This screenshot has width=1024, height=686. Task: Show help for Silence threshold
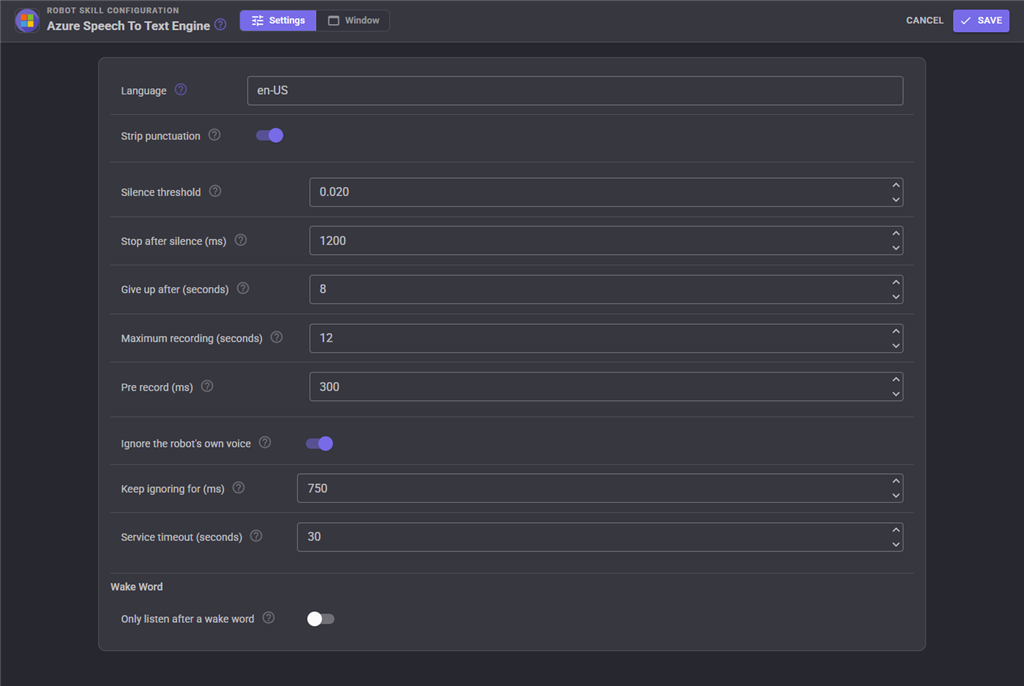pyautogui.click(x=215, y=191)
